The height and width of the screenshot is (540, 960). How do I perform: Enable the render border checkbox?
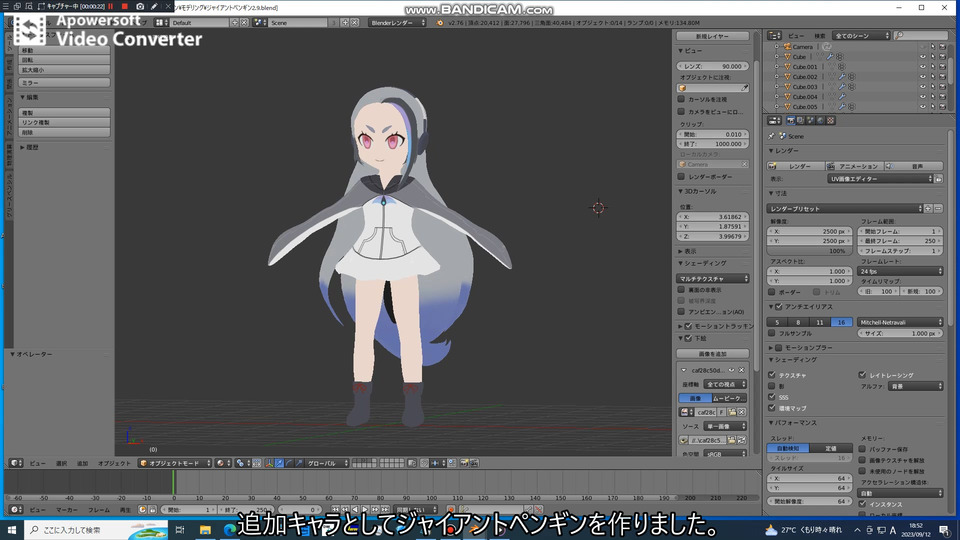coord(681,176)
